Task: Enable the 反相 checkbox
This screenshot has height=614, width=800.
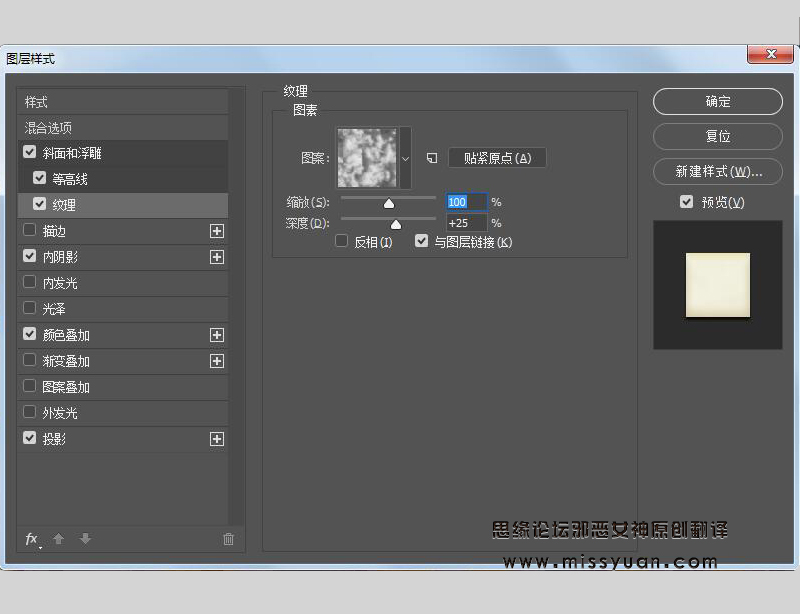Action: (x=342, y=241)
